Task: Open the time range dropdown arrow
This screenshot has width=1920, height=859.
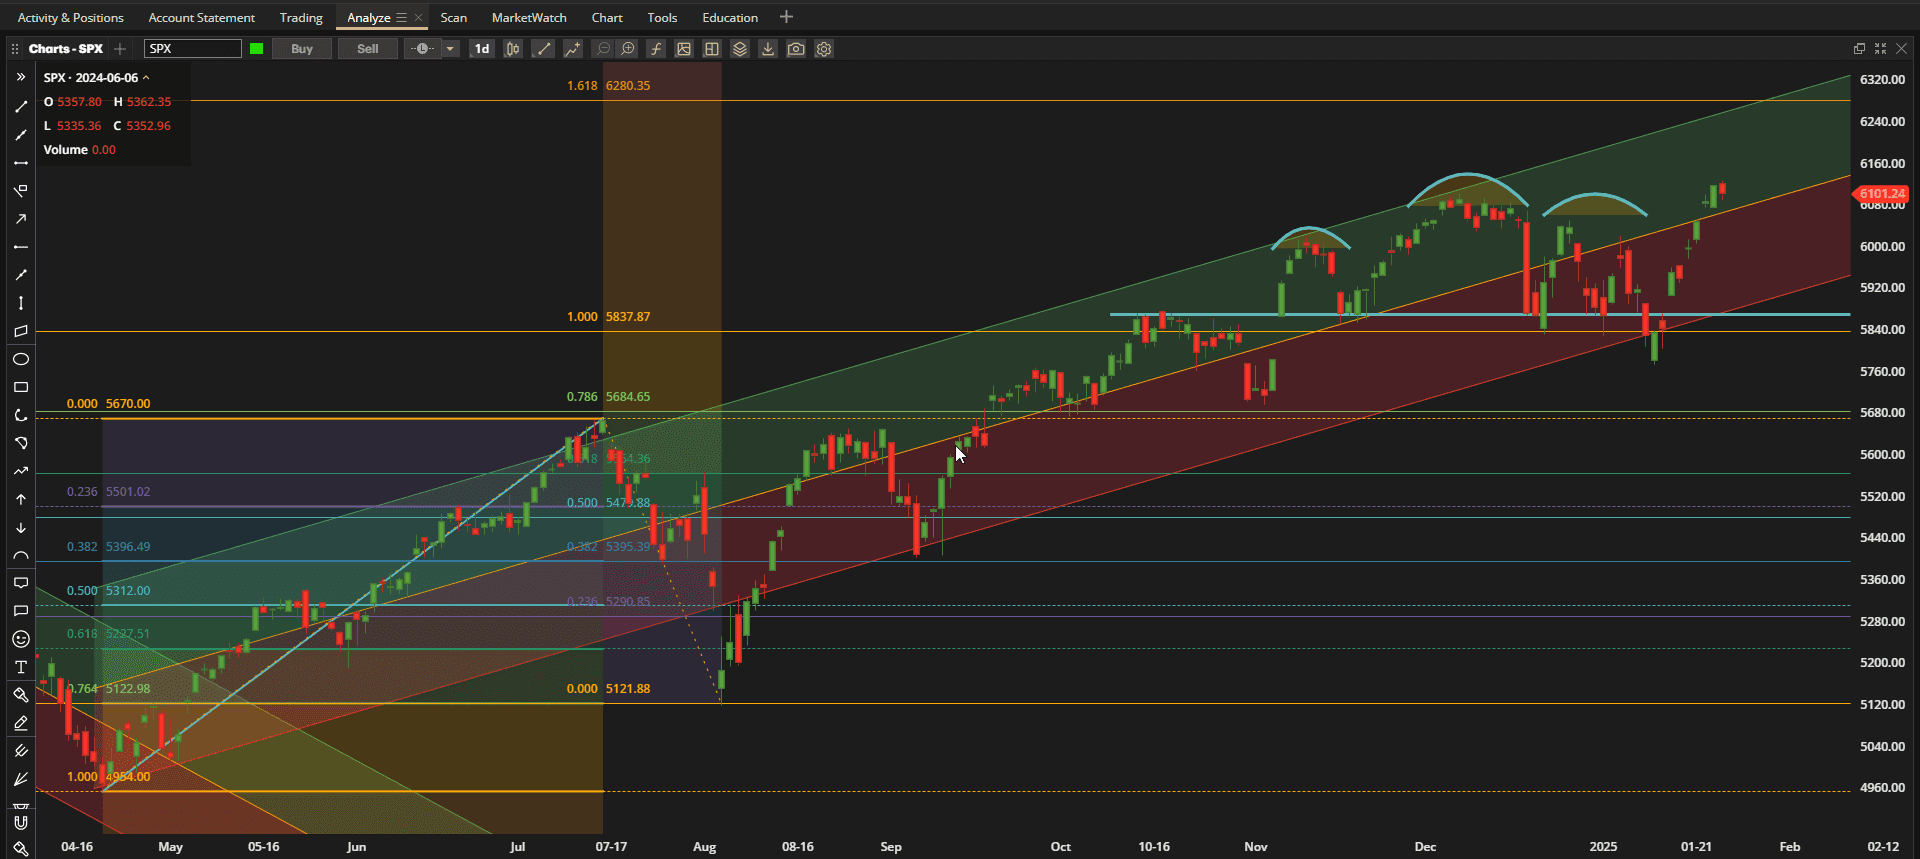Action: tap(451, 48)
